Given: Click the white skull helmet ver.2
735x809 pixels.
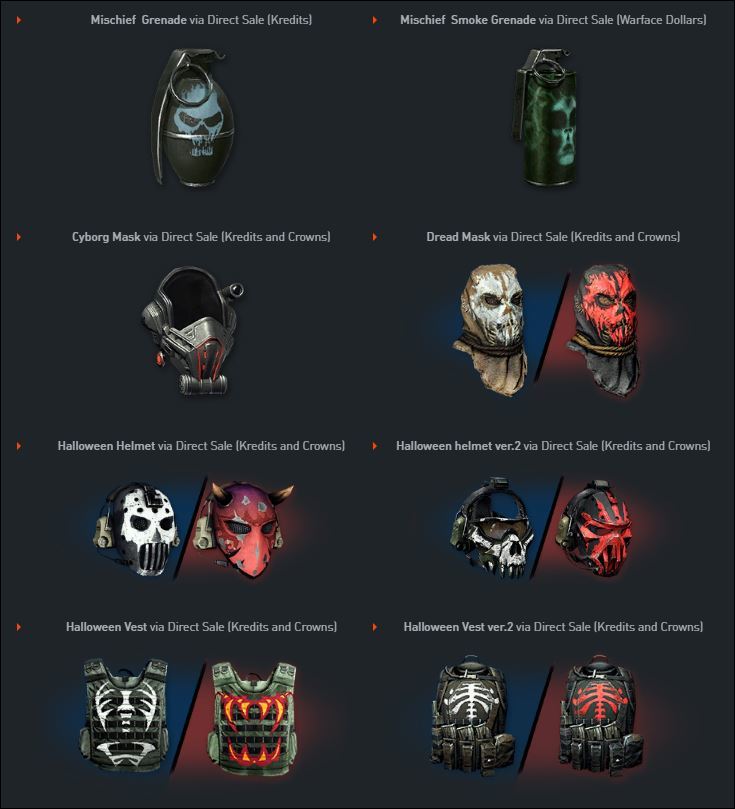Looking at the screenshot, I should (x=493, y=527).
